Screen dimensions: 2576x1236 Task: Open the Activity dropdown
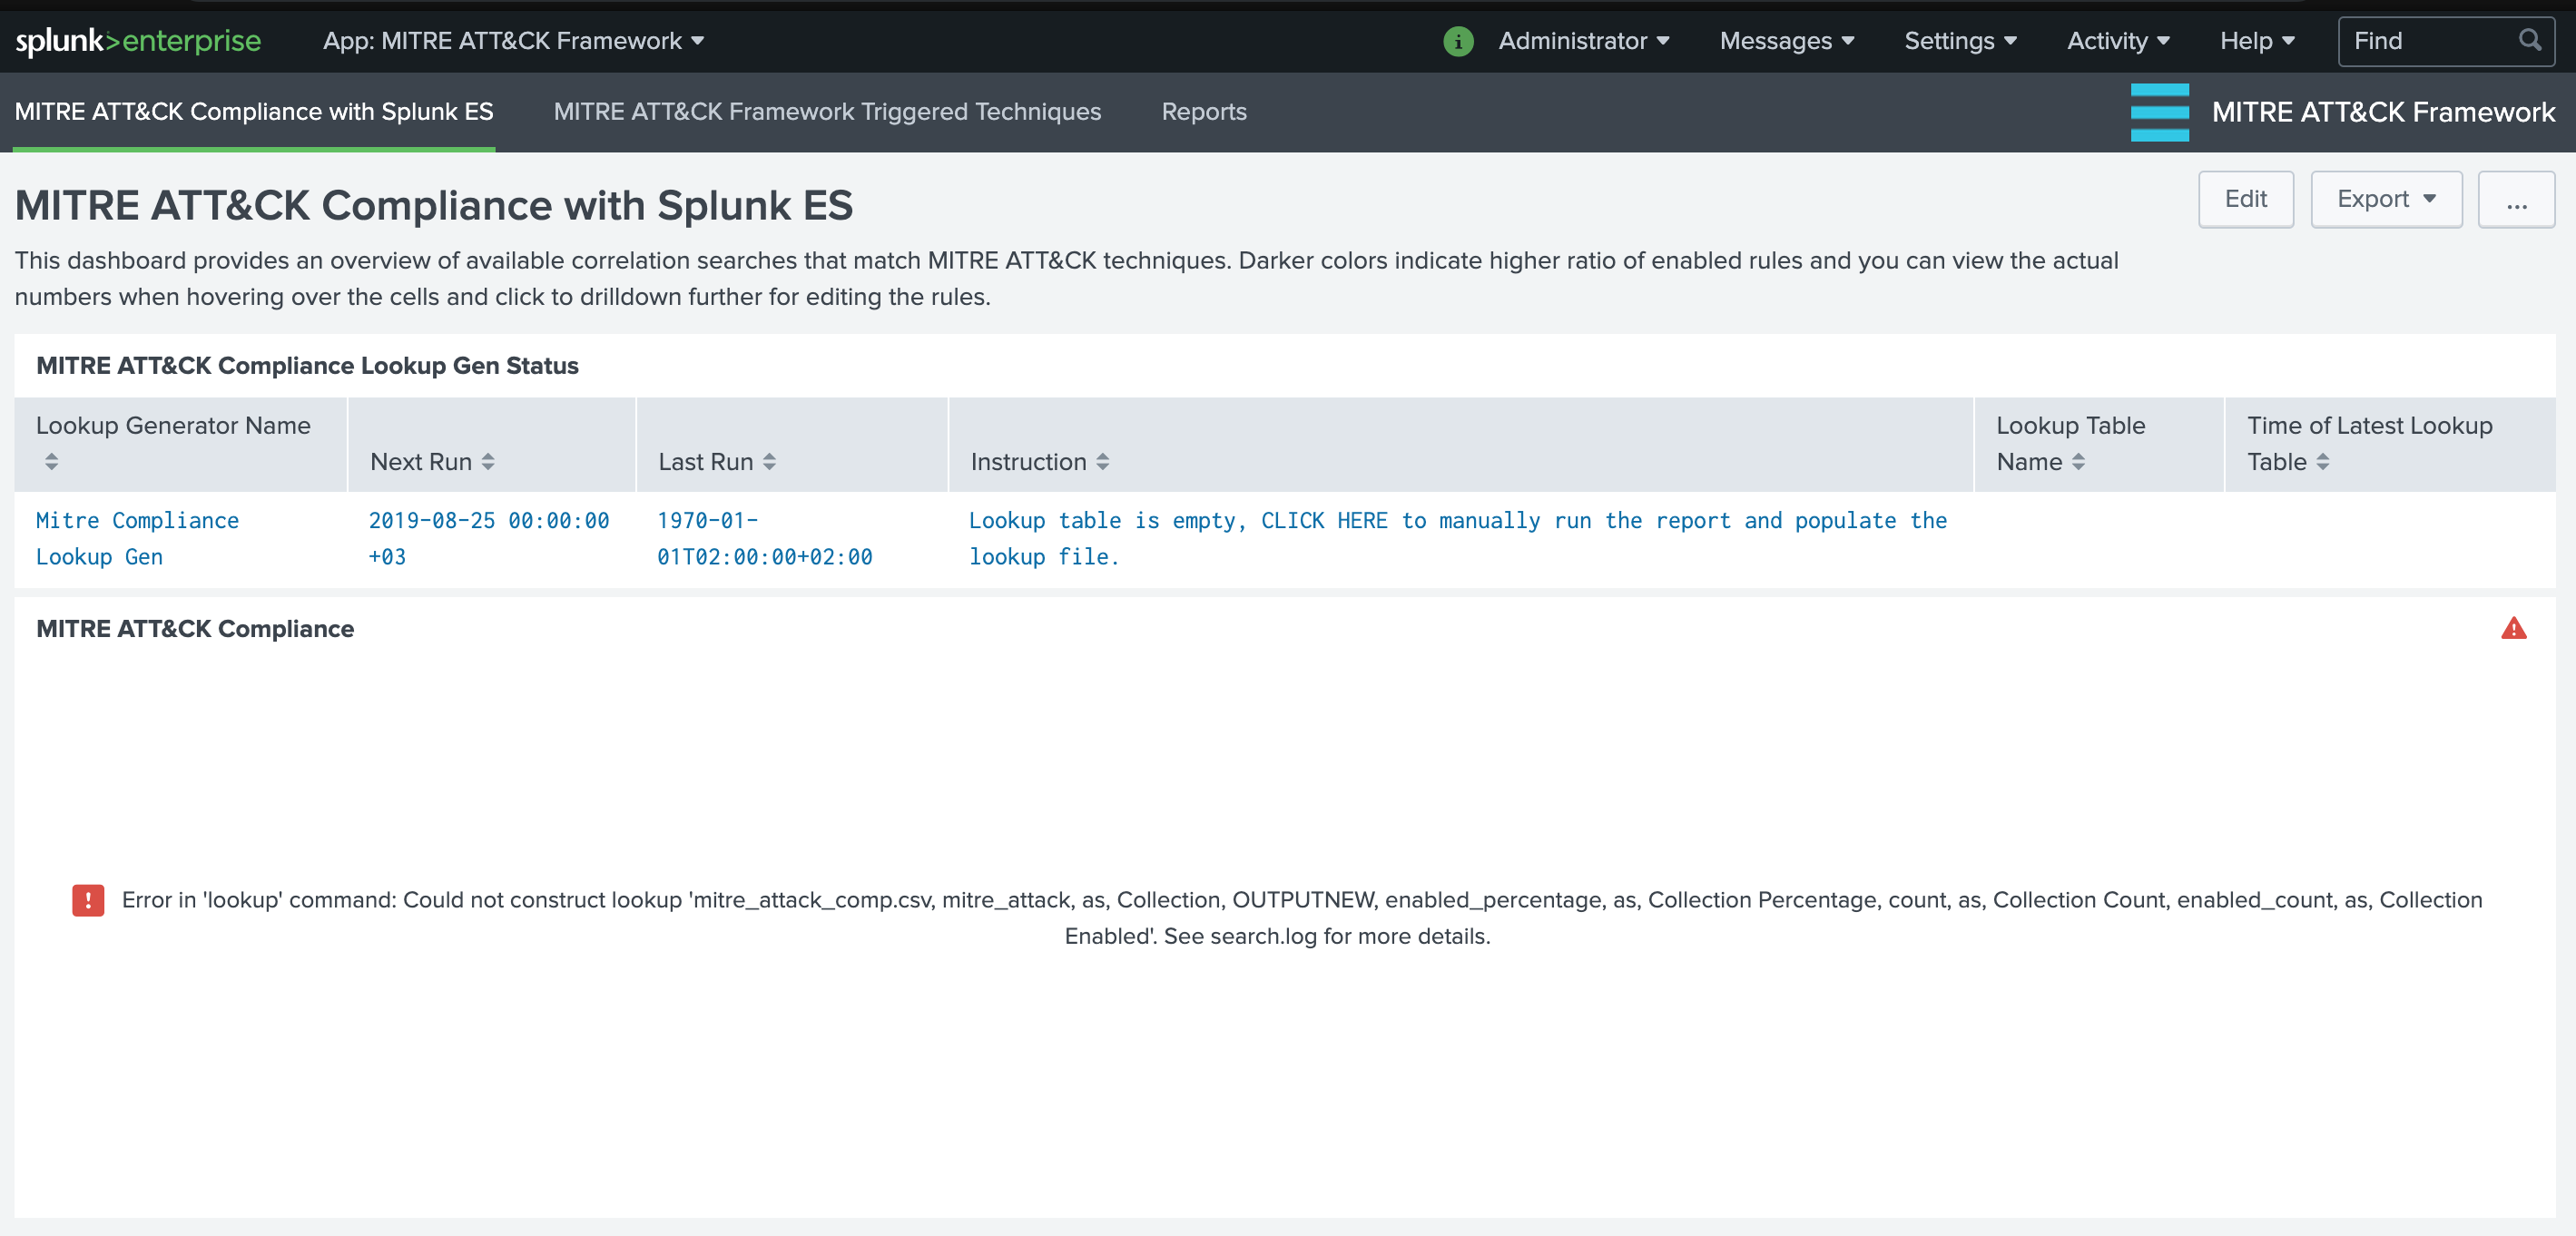(x=2117, y=41)
